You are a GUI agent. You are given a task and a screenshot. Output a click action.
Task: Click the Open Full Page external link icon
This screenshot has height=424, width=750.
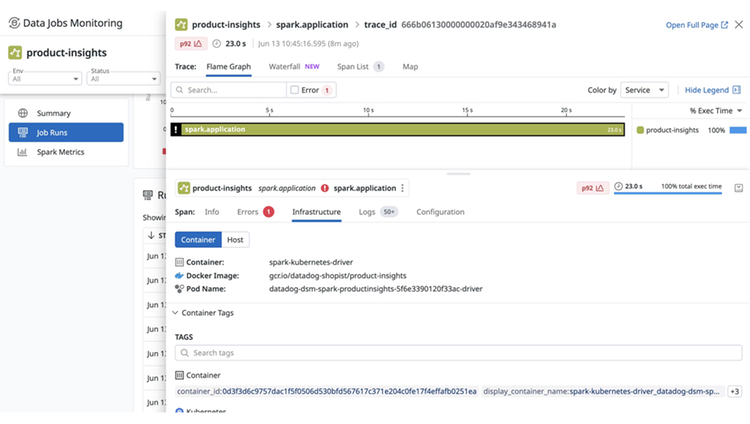724,25
